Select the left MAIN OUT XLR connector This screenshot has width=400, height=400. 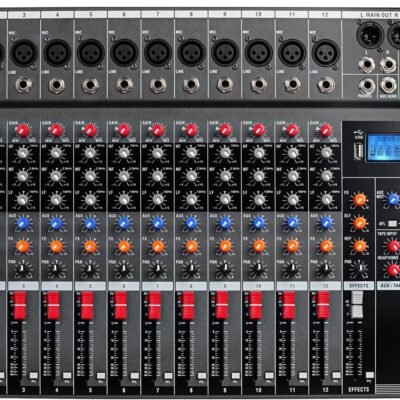click(x=370, y=34)
